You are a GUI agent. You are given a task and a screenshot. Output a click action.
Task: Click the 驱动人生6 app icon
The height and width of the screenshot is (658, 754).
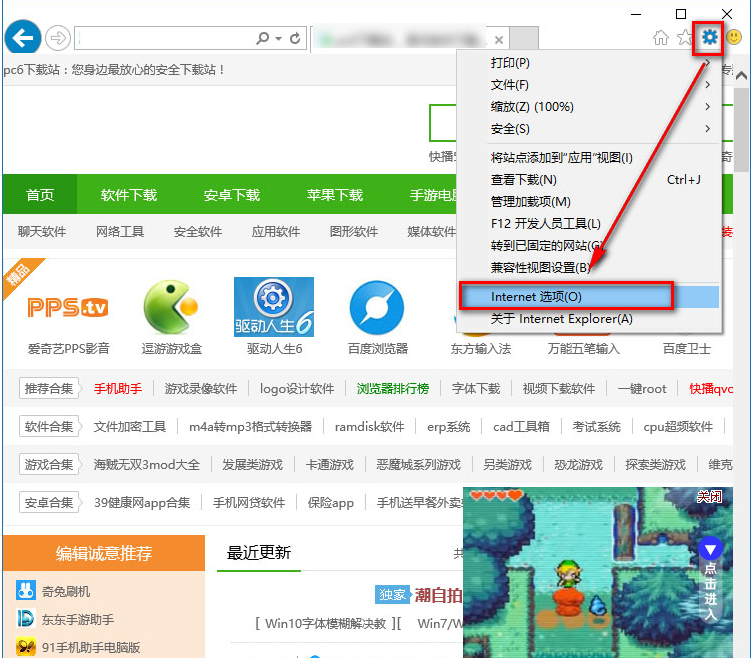coord(274,307)
